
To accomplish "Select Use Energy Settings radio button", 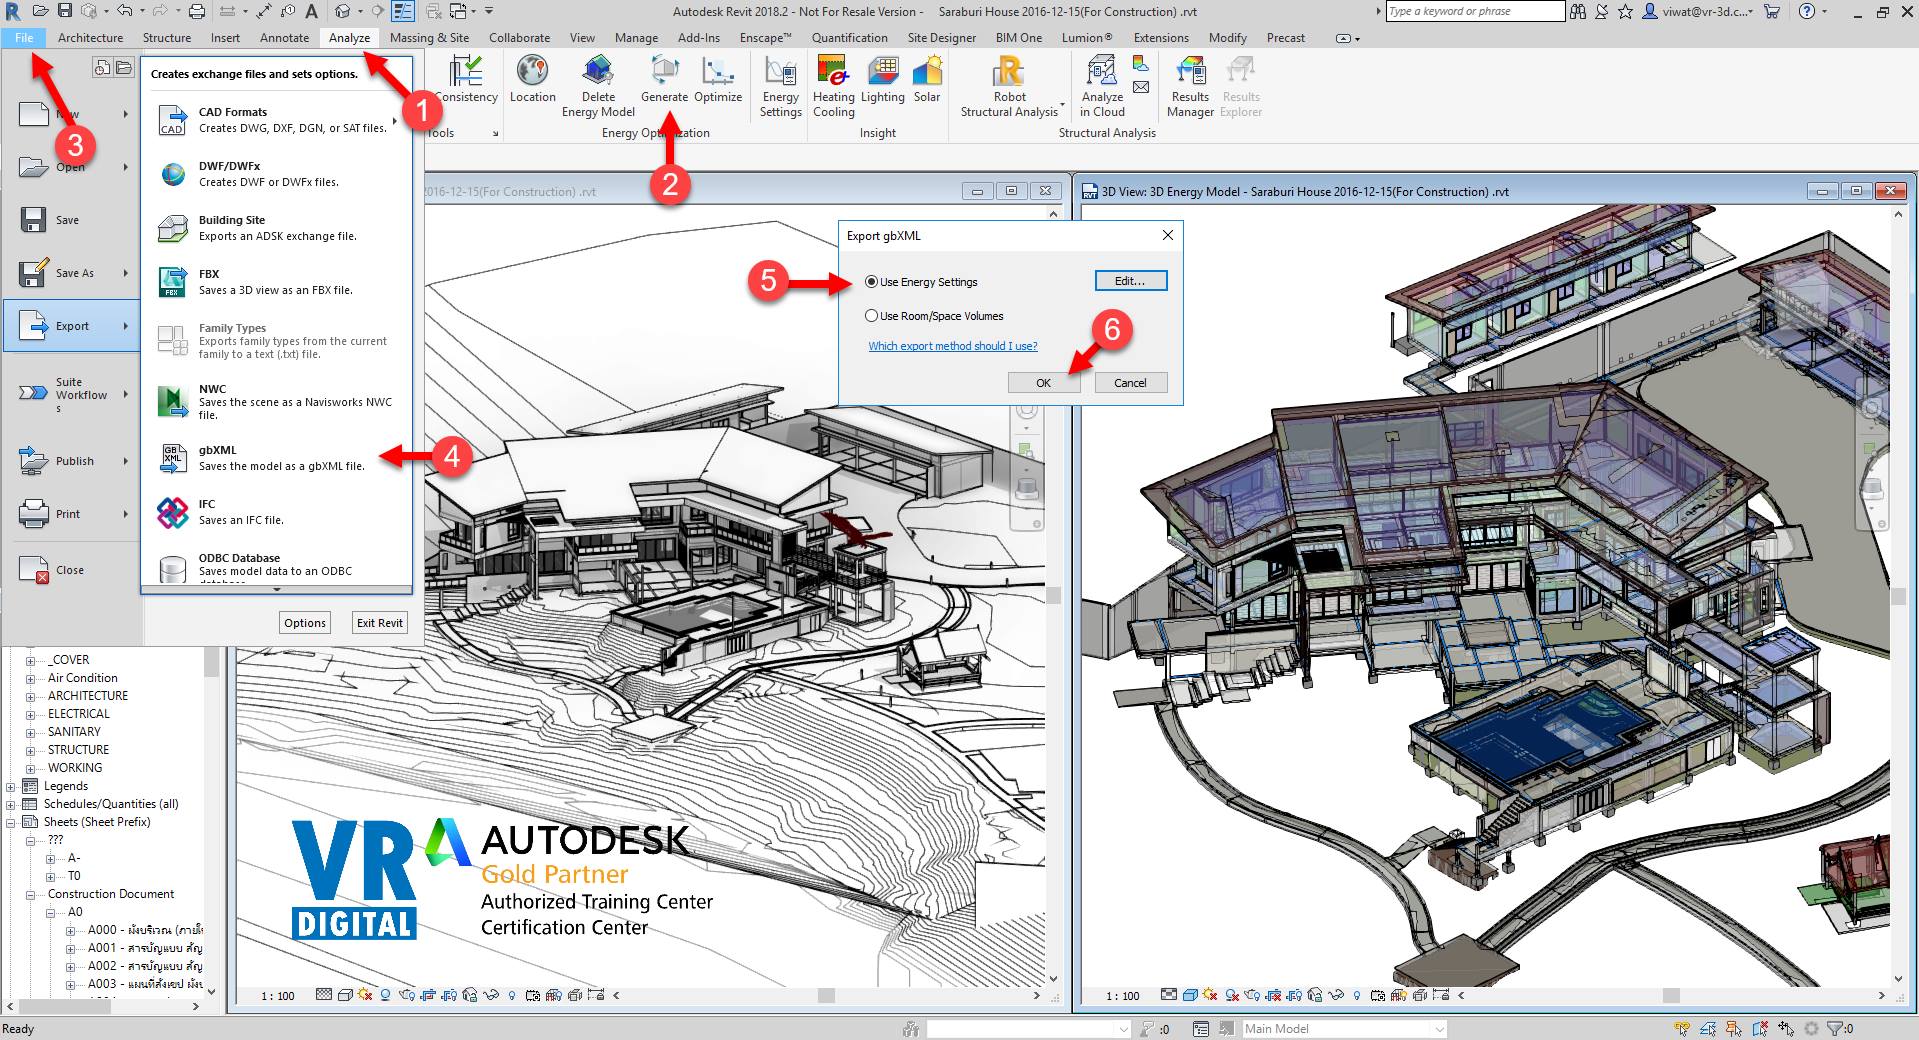I will [871, 282].
